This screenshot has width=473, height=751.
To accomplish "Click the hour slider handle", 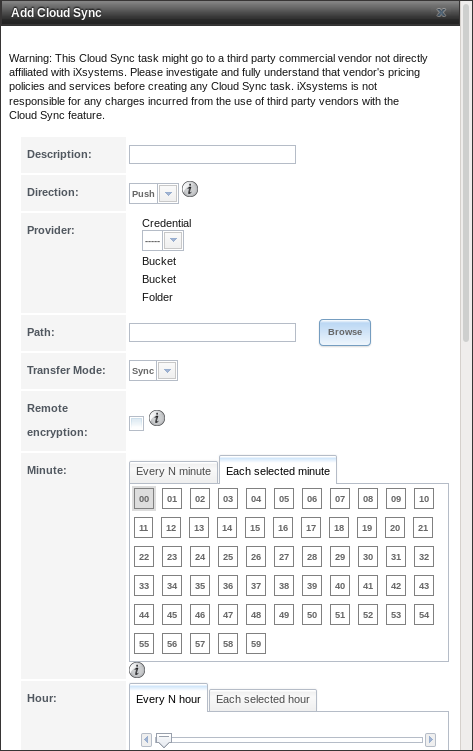I will (164, 740).
